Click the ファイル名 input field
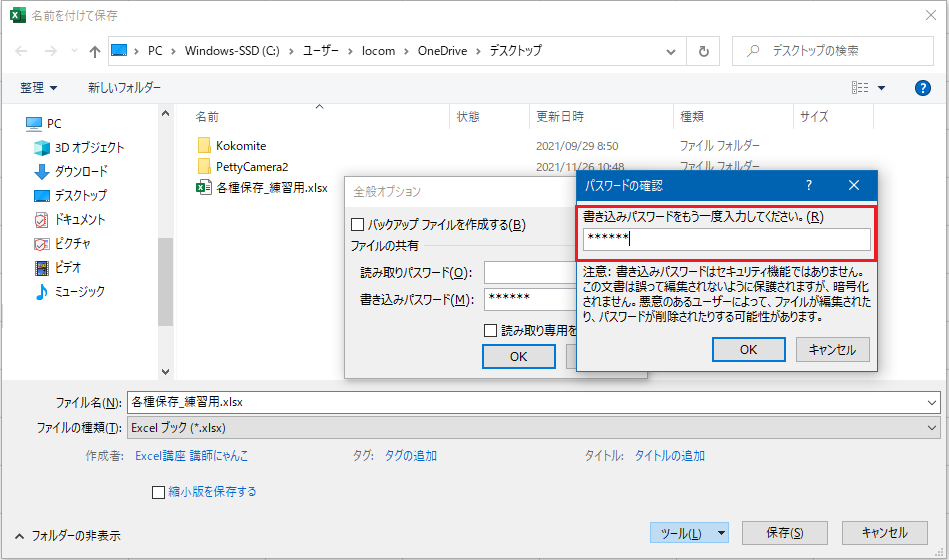 (x=525, y=402)
